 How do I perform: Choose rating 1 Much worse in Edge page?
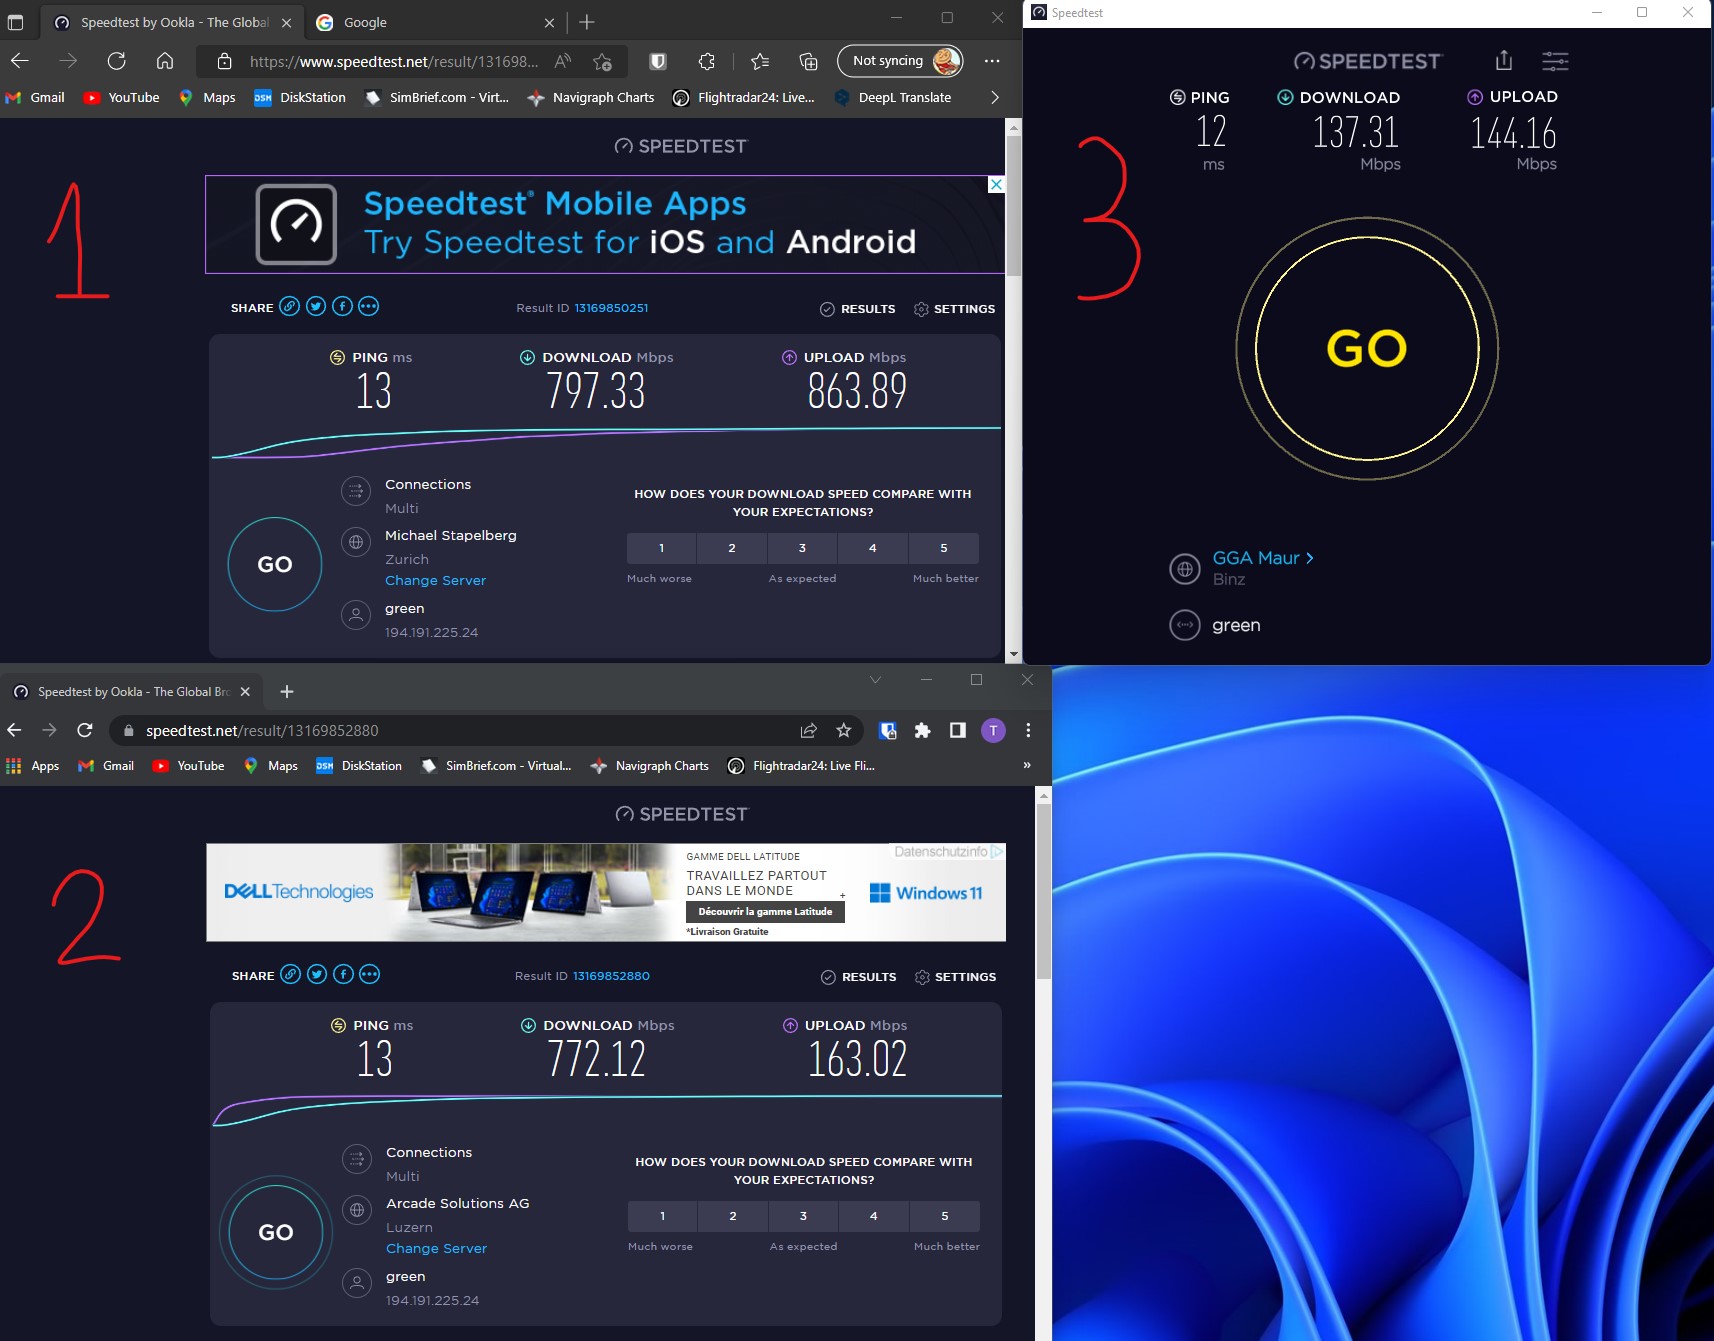(661, 548)
